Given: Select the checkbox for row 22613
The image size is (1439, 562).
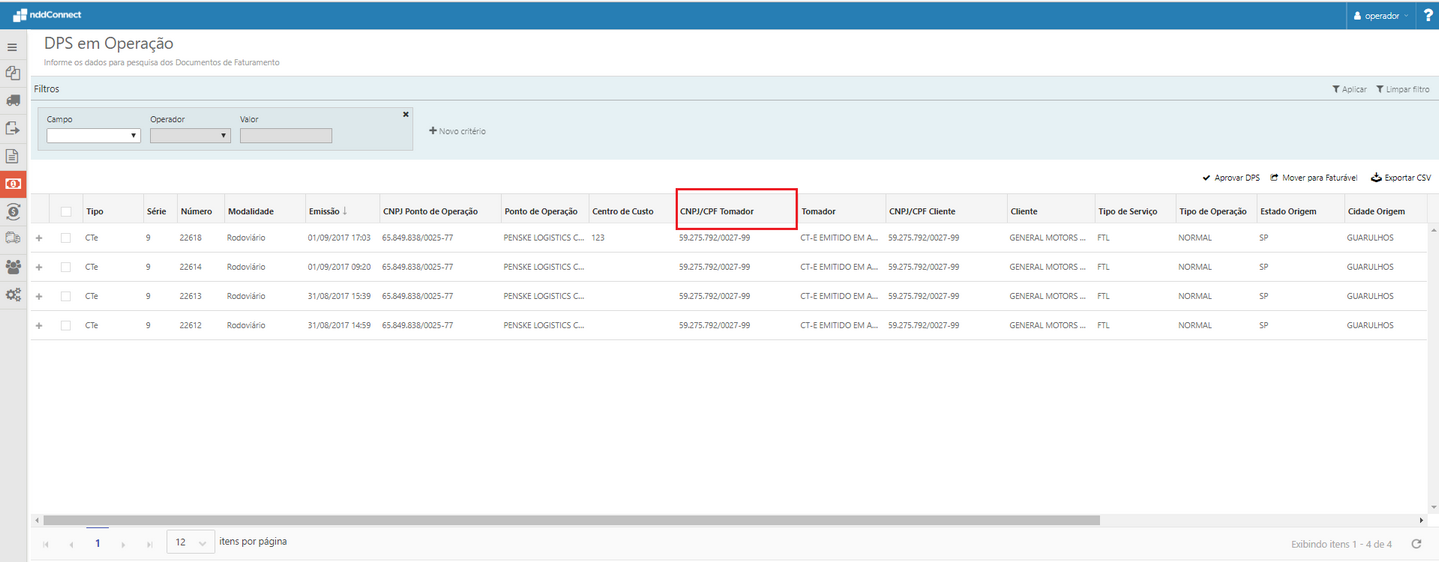Looking at the screenshot, I should pyautogui.click(x=66, y=296).
